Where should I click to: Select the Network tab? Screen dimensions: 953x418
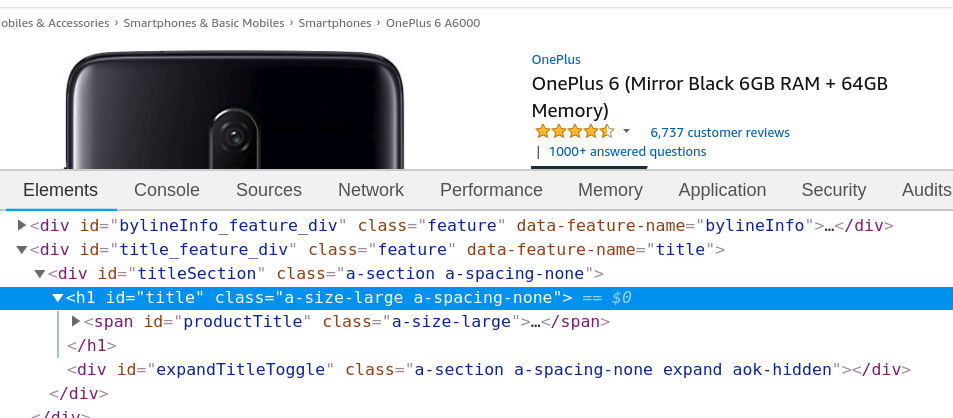pos(371,190)
